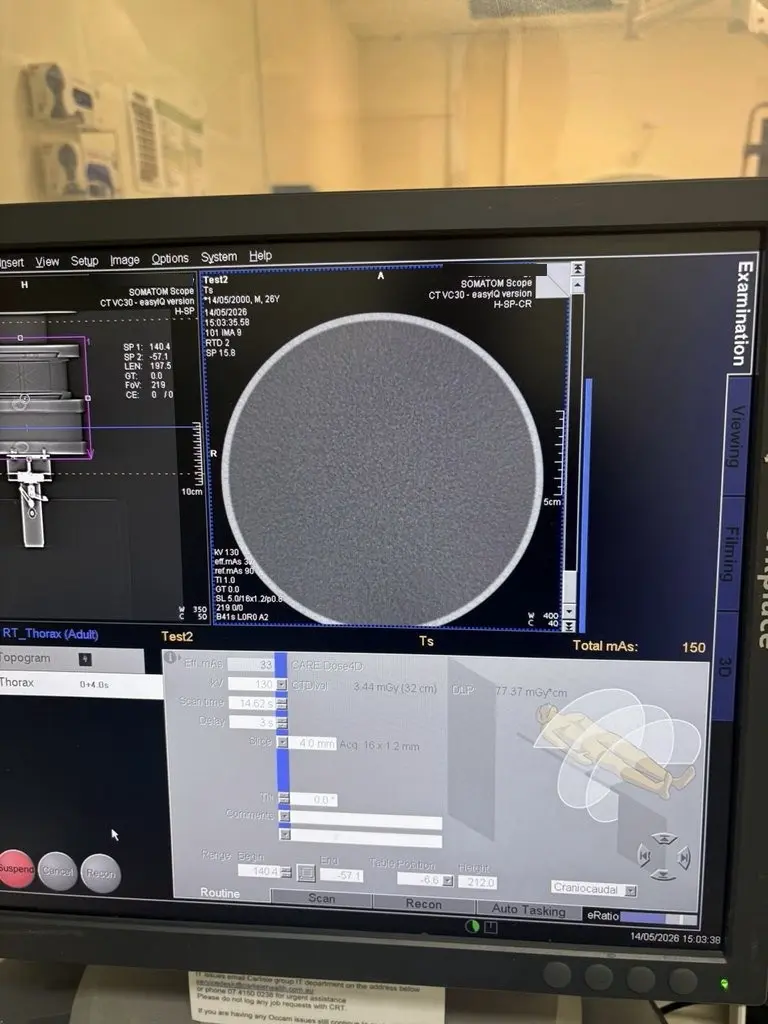Open the Craniocaudal direction dropdown
The height and width of the screenshot is (1024, 768).
(631, 890)
